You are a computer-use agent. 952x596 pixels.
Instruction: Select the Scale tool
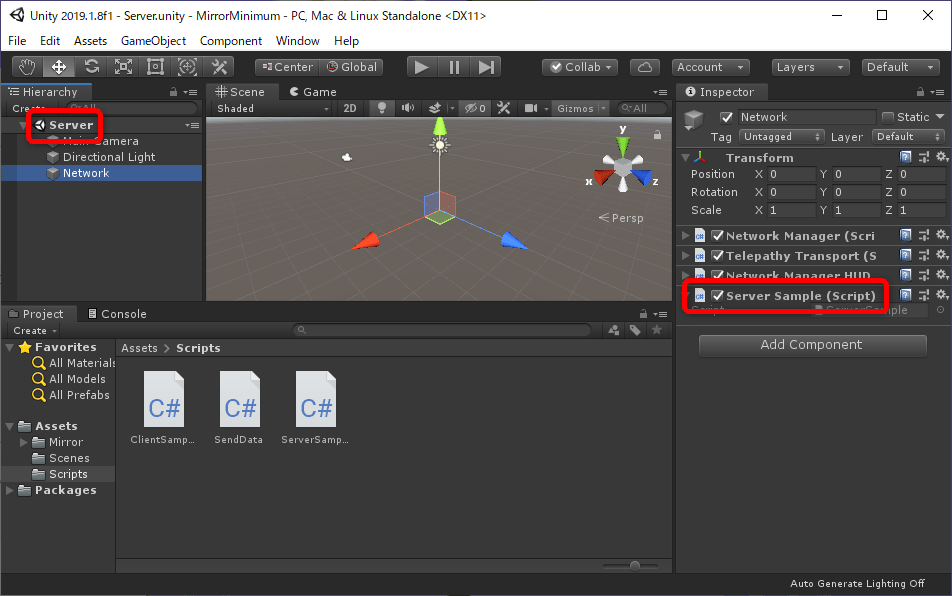pos(123,67)
